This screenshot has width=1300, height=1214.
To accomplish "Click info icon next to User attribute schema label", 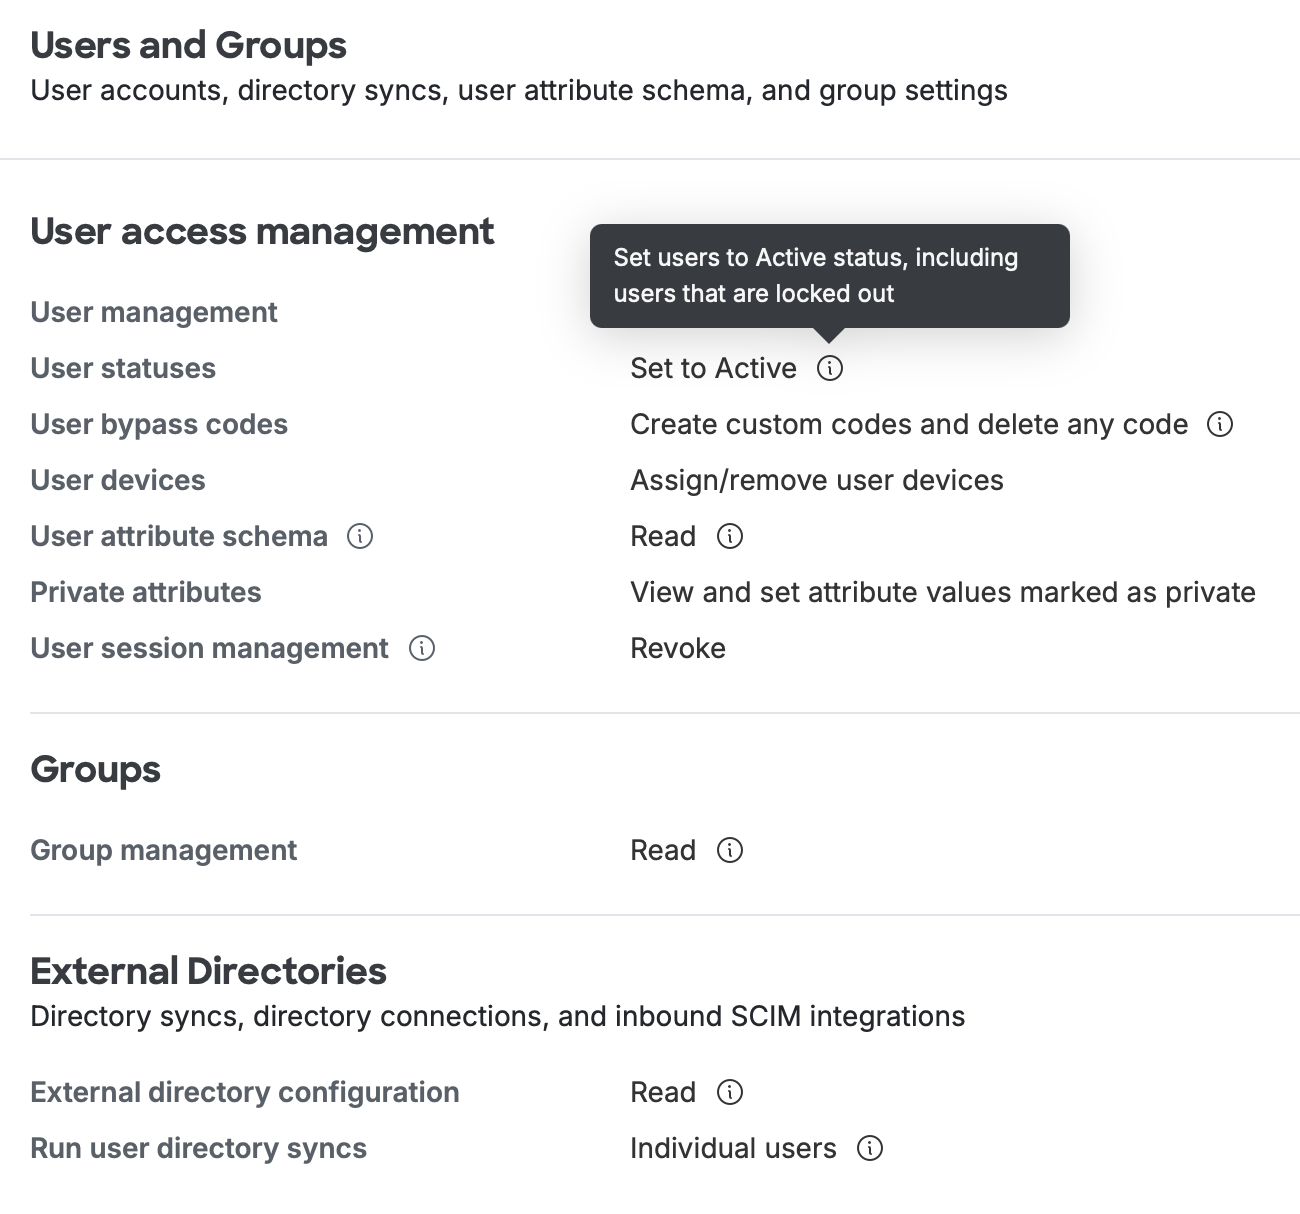I will (x=360, y=536).
